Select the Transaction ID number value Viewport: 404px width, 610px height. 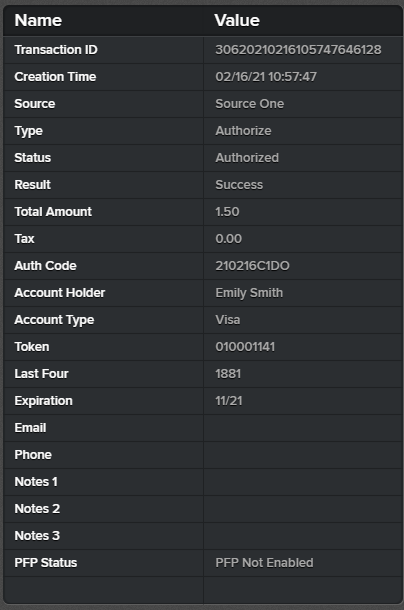pyautogui.click(x=298, y=50)
